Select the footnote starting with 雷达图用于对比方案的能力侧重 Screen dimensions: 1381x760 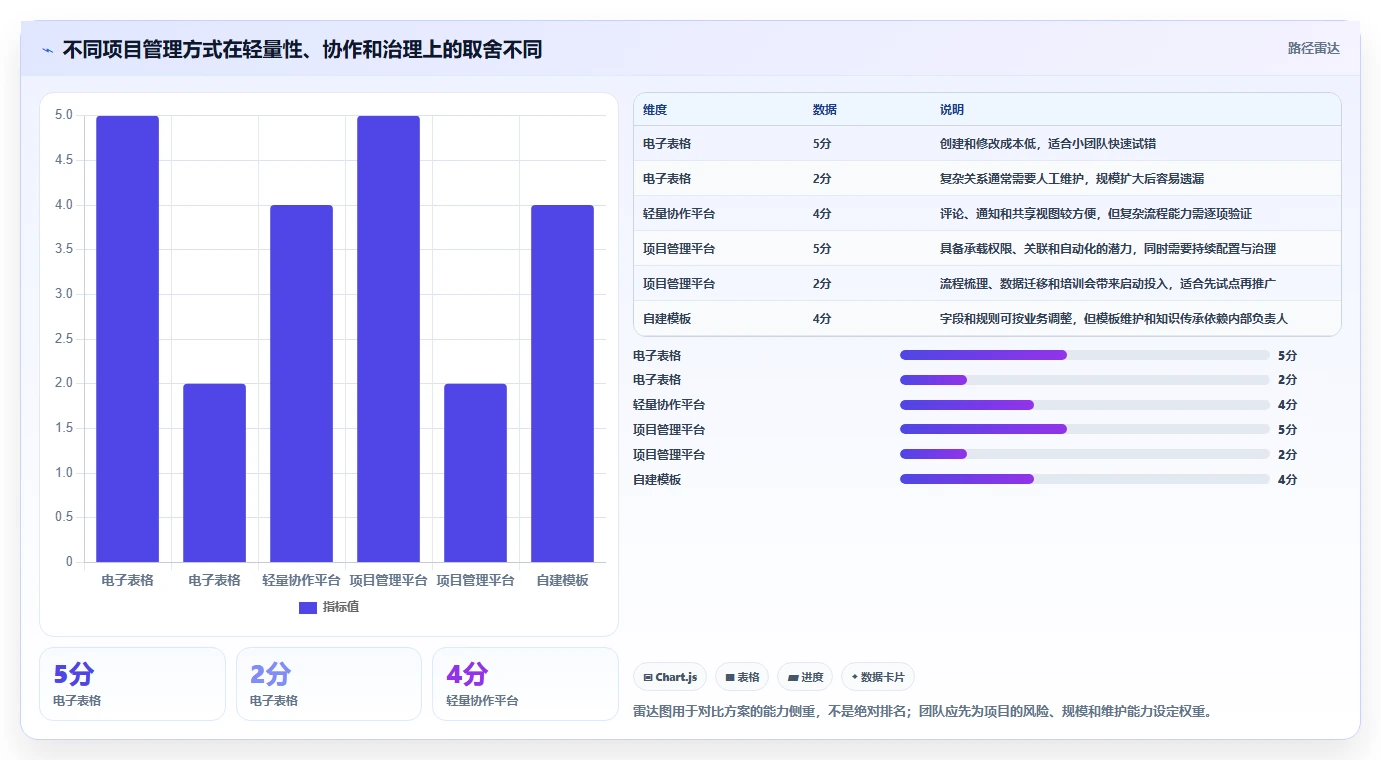923,712
